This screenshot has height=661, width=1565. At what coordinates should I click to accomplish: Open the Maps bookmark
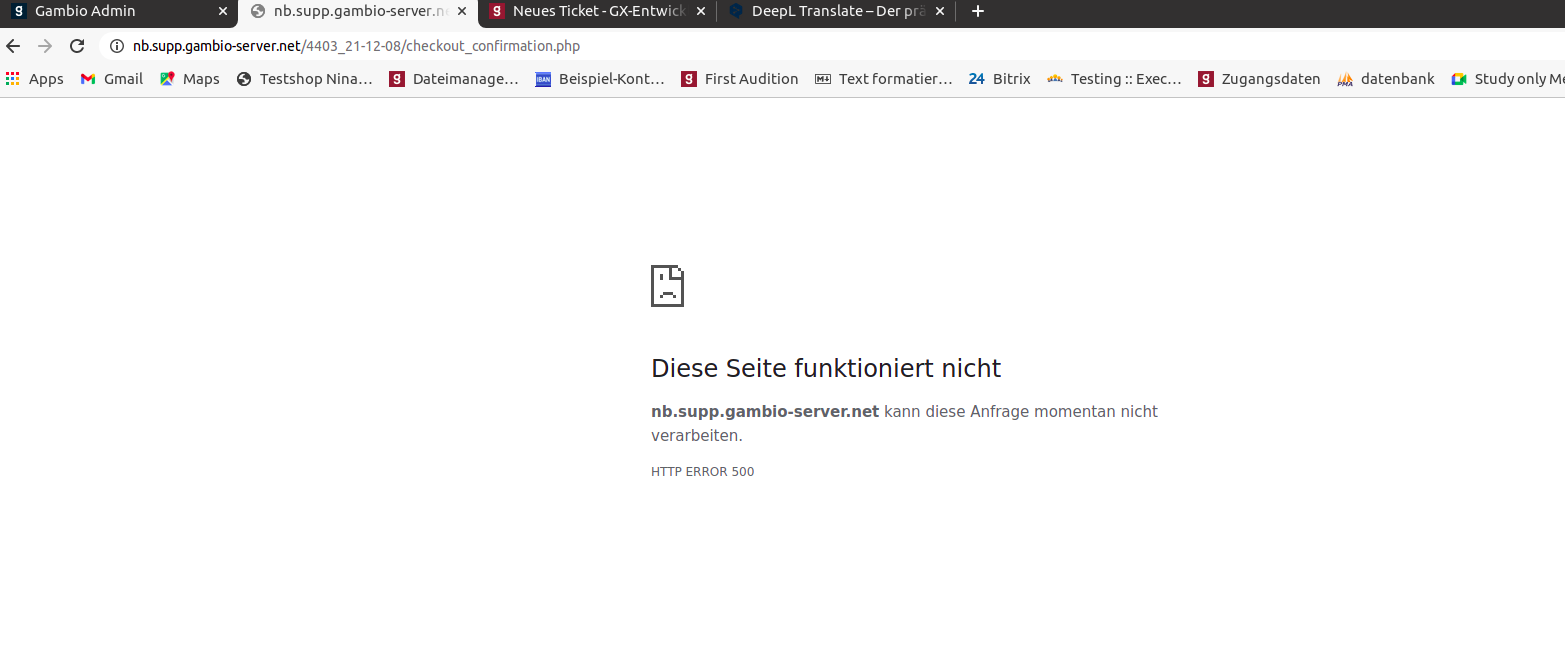coord(190,79)
